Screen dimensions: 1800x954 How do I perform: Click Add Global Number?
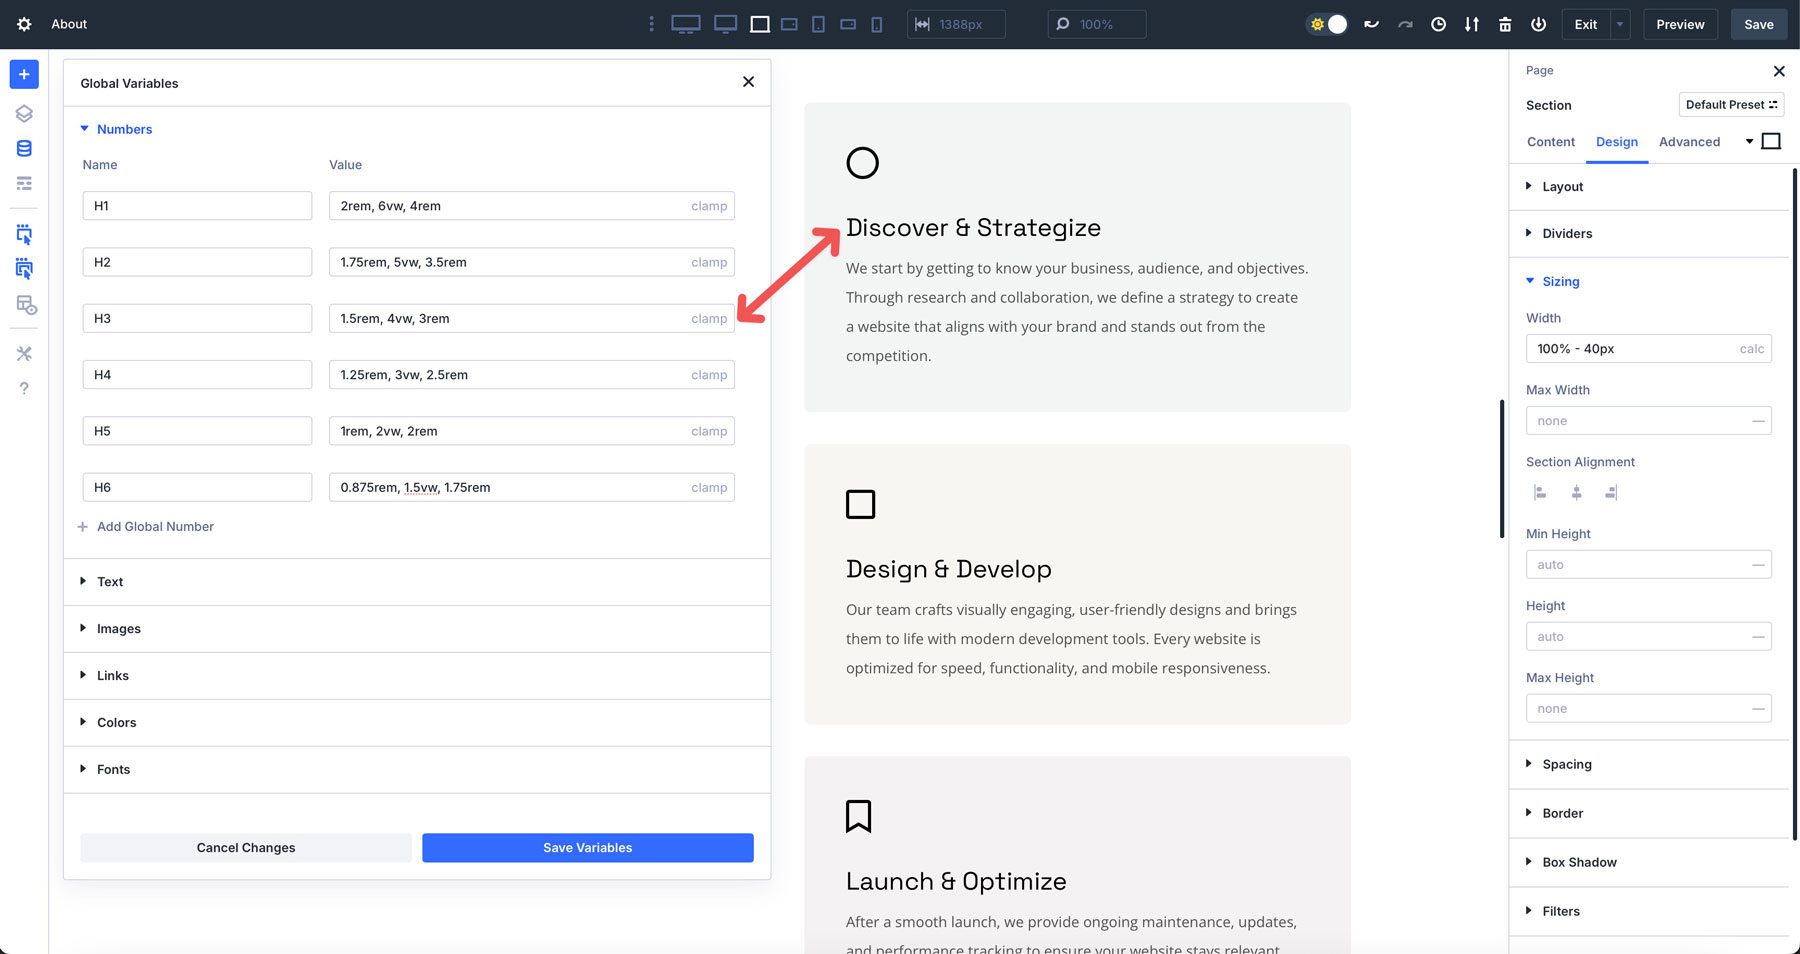click(x=146, y=526)
